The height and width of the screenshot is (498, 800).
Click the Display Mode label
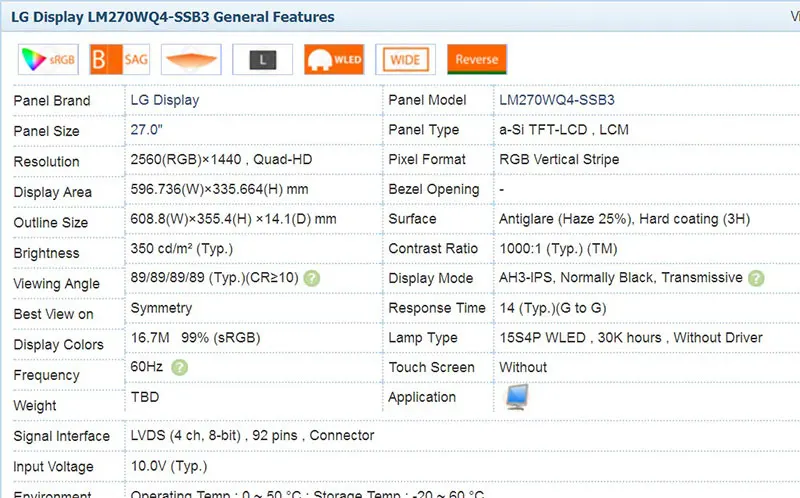[431, 279]
